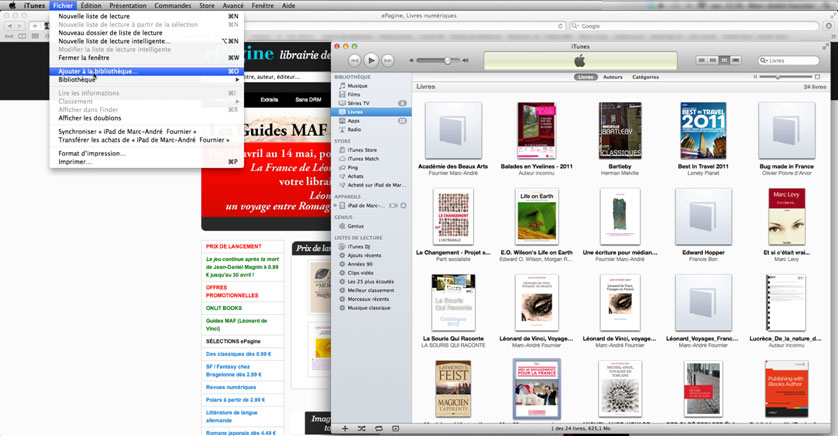Open the Bibliothèque submenu arrow

click(x=237, y=79)
